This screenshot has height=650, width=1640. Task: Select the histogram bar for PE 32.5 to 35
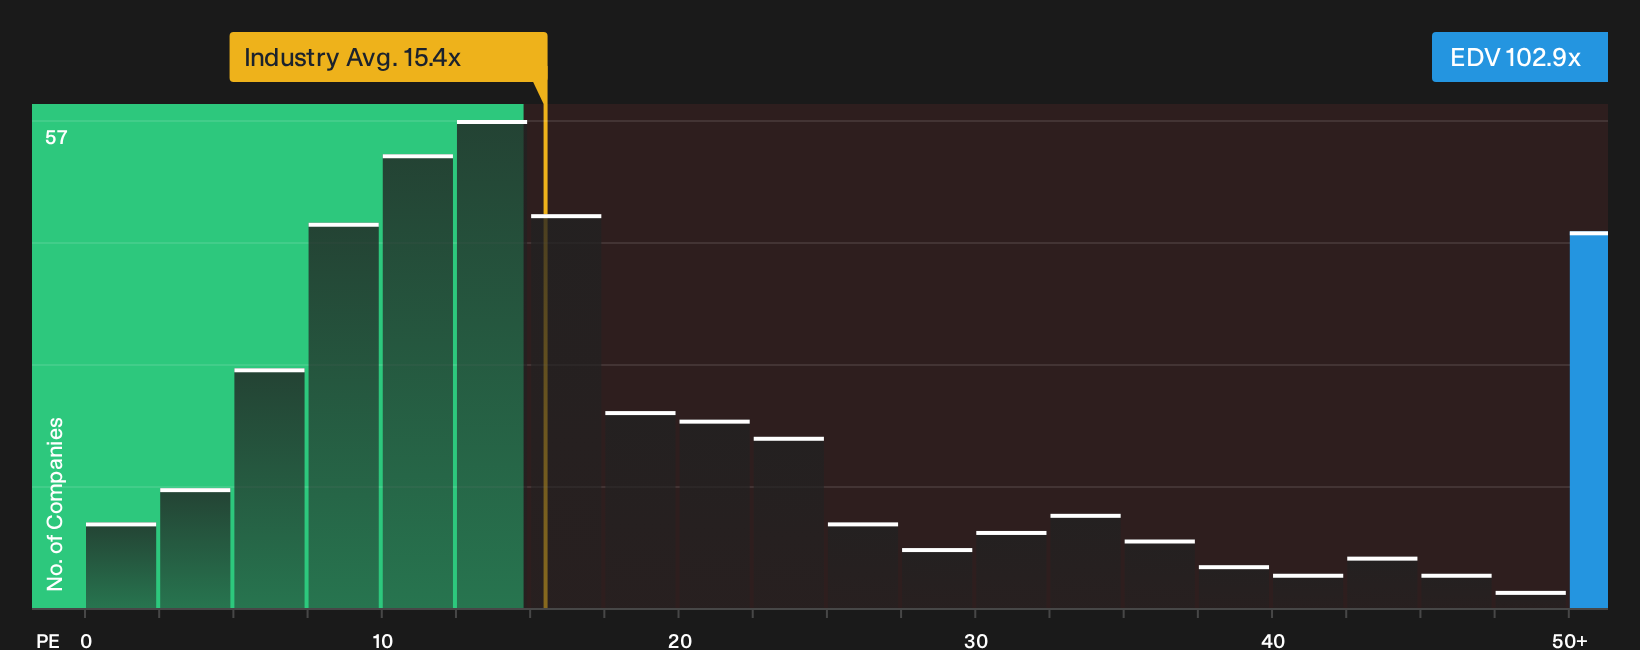1085,561
